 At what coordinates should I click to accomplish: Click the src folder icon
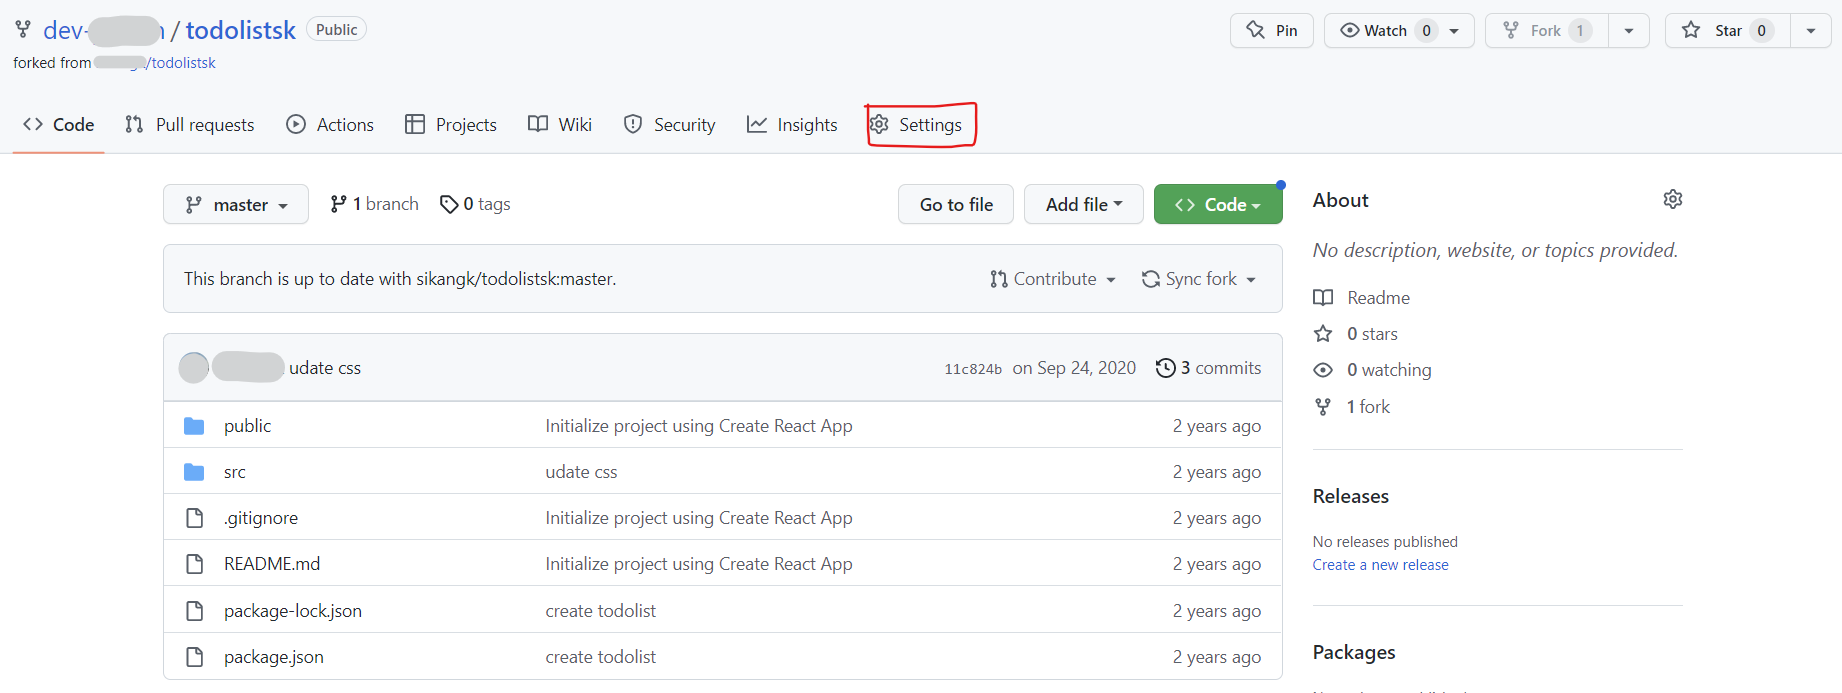click(x=194, y=472)
